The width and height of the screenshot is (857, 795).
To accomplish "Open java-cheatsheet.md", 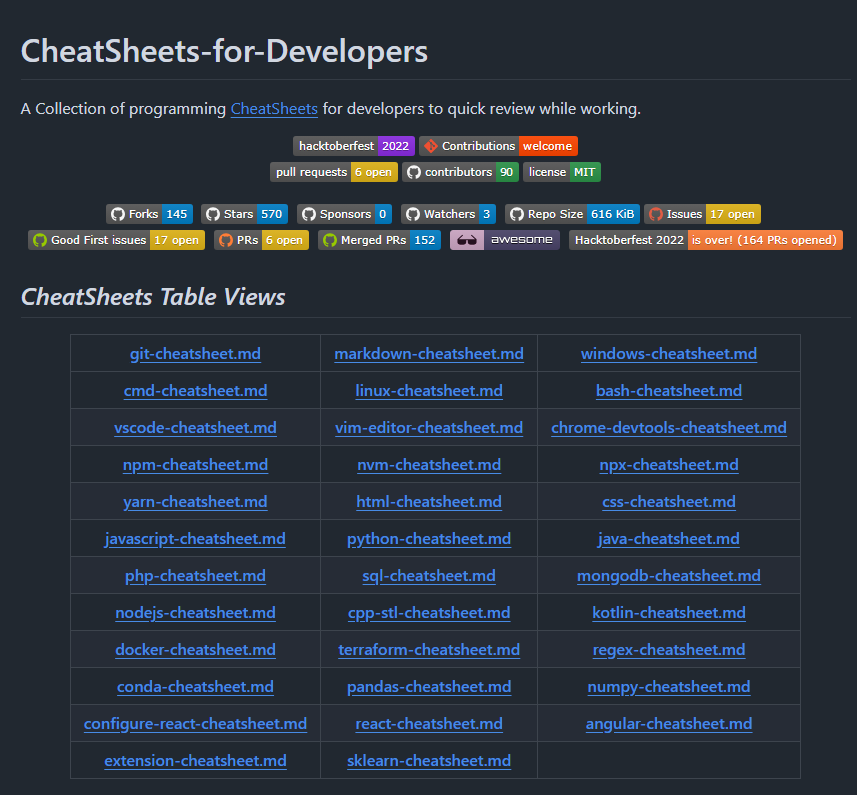I will click(669, 539).
